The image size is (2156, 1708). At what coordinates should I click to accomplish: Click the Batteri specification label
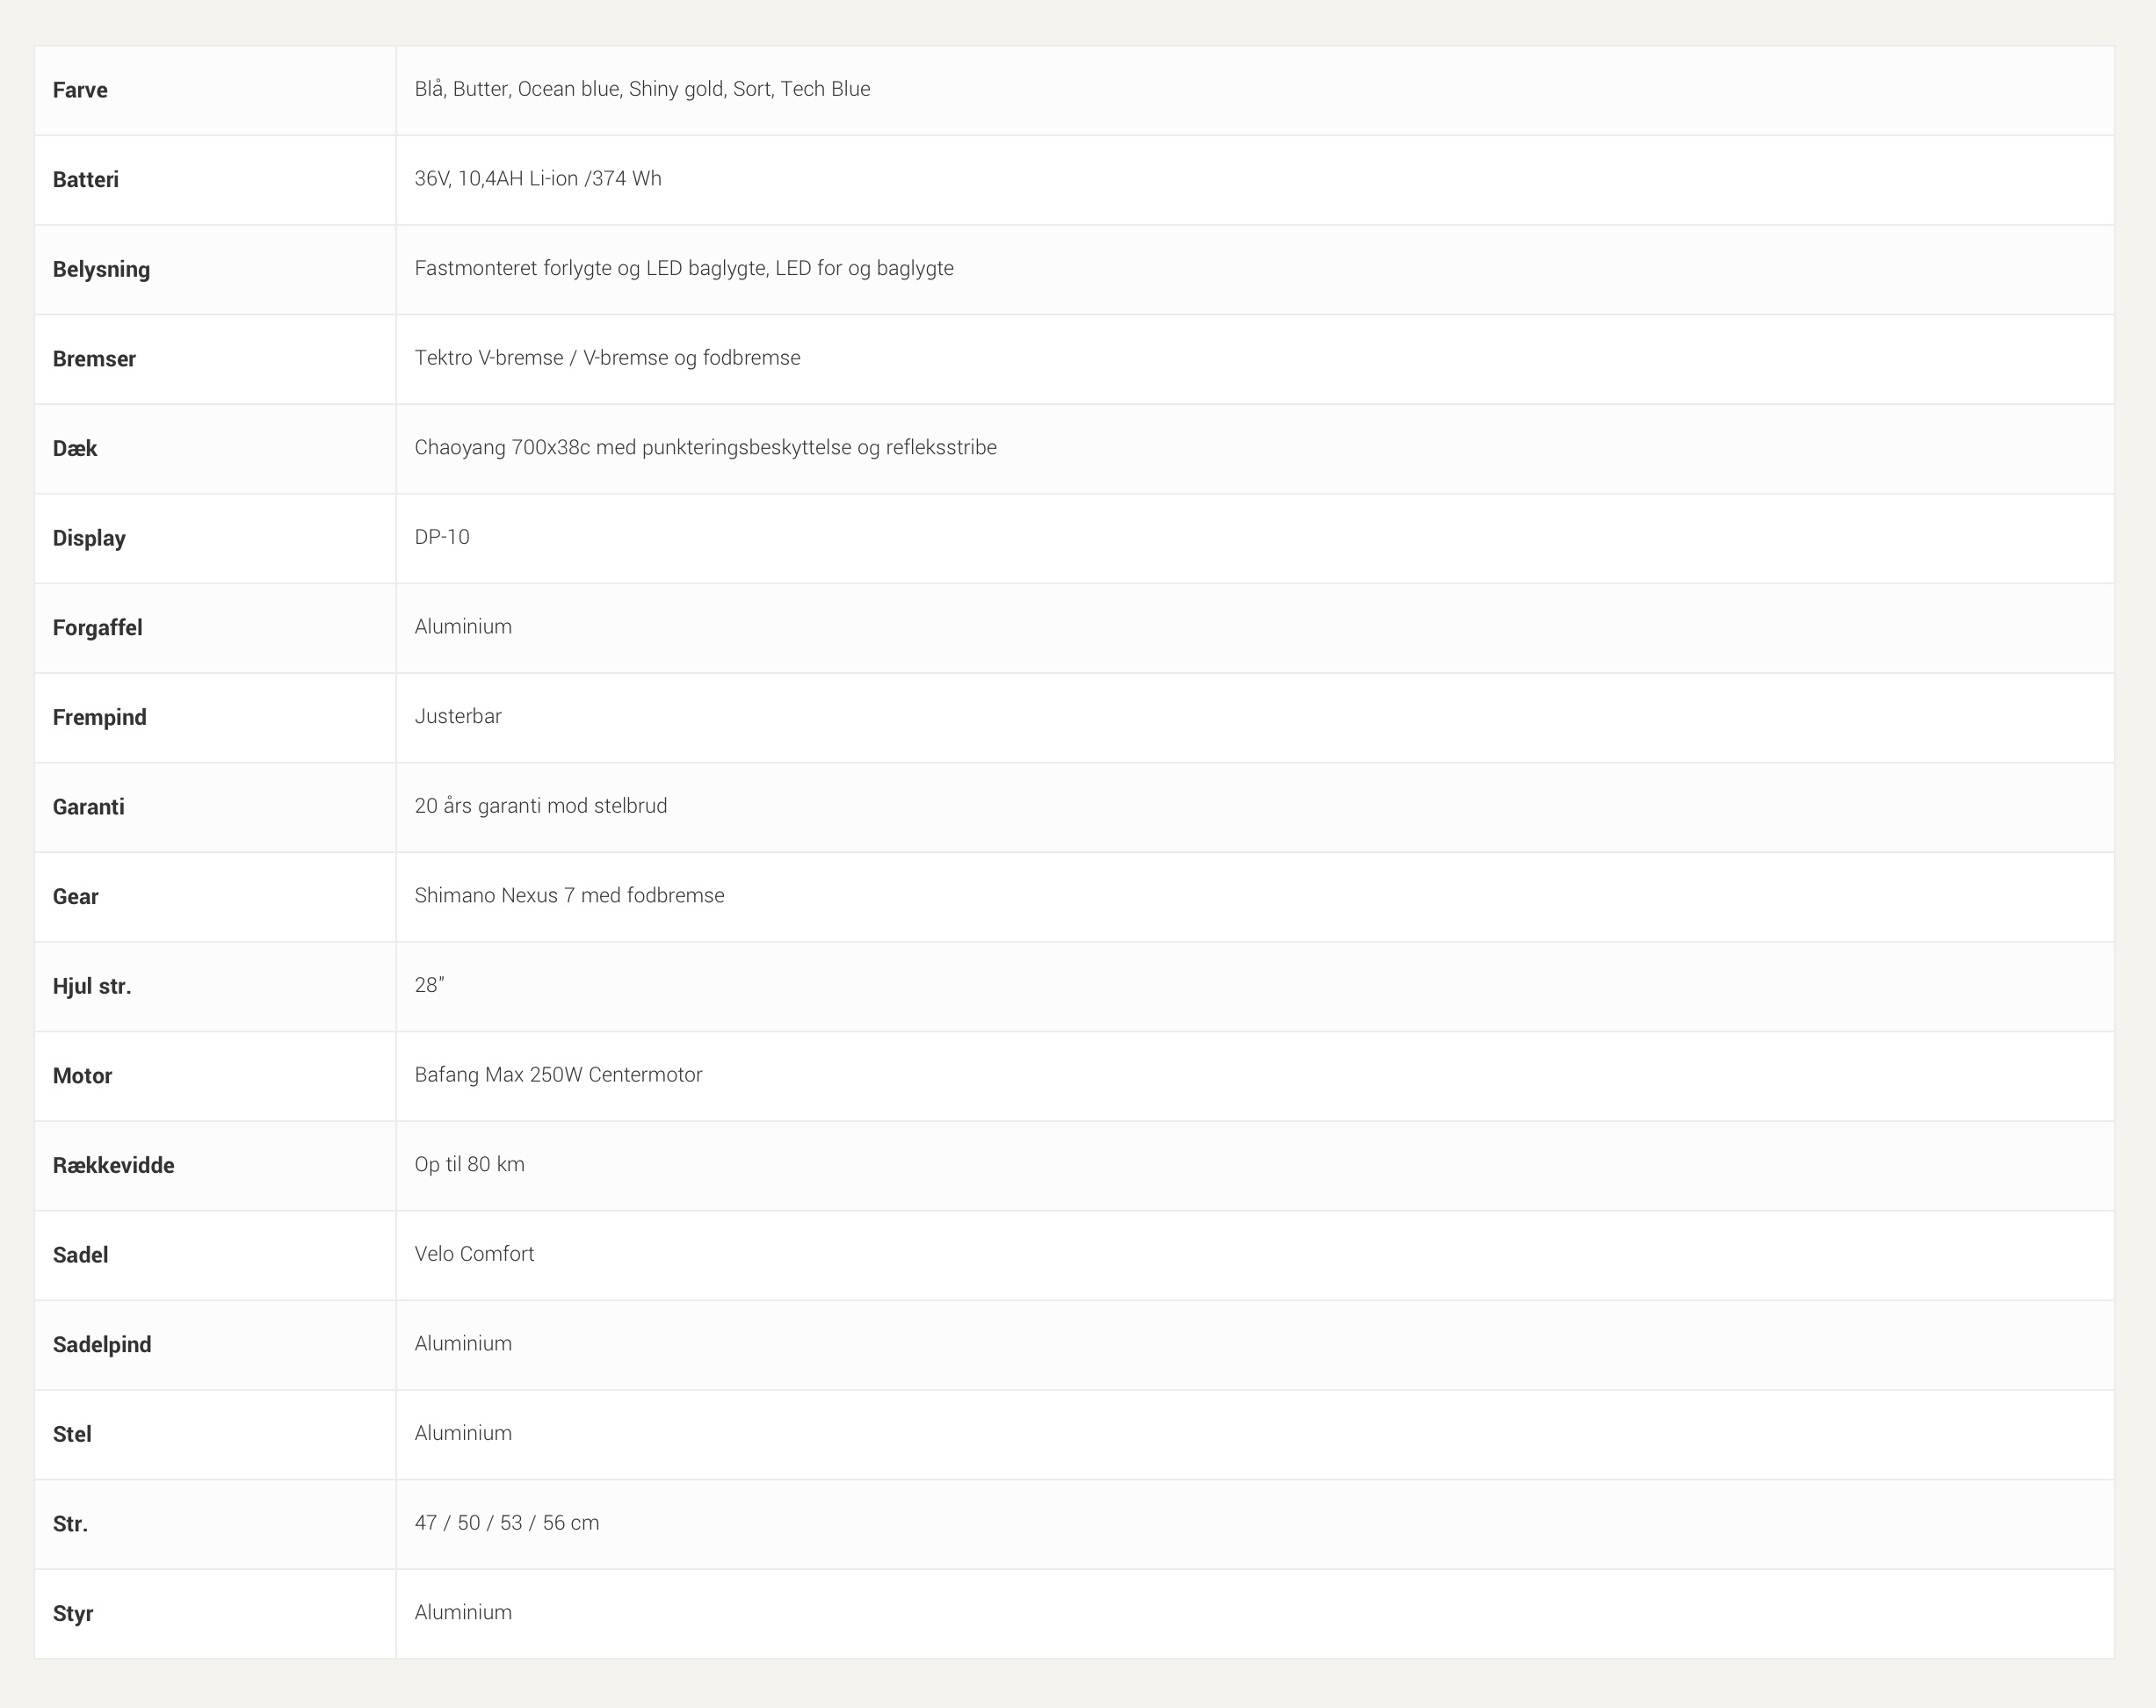click(86, 180)
